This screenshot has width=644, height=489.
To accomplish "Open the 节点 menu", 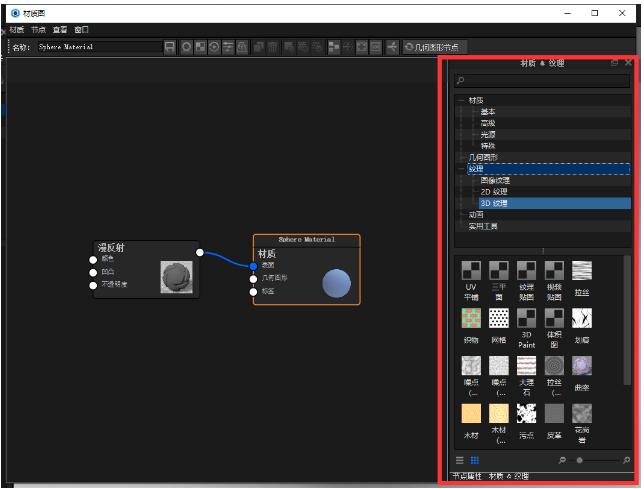I will [x=38, y=30].
